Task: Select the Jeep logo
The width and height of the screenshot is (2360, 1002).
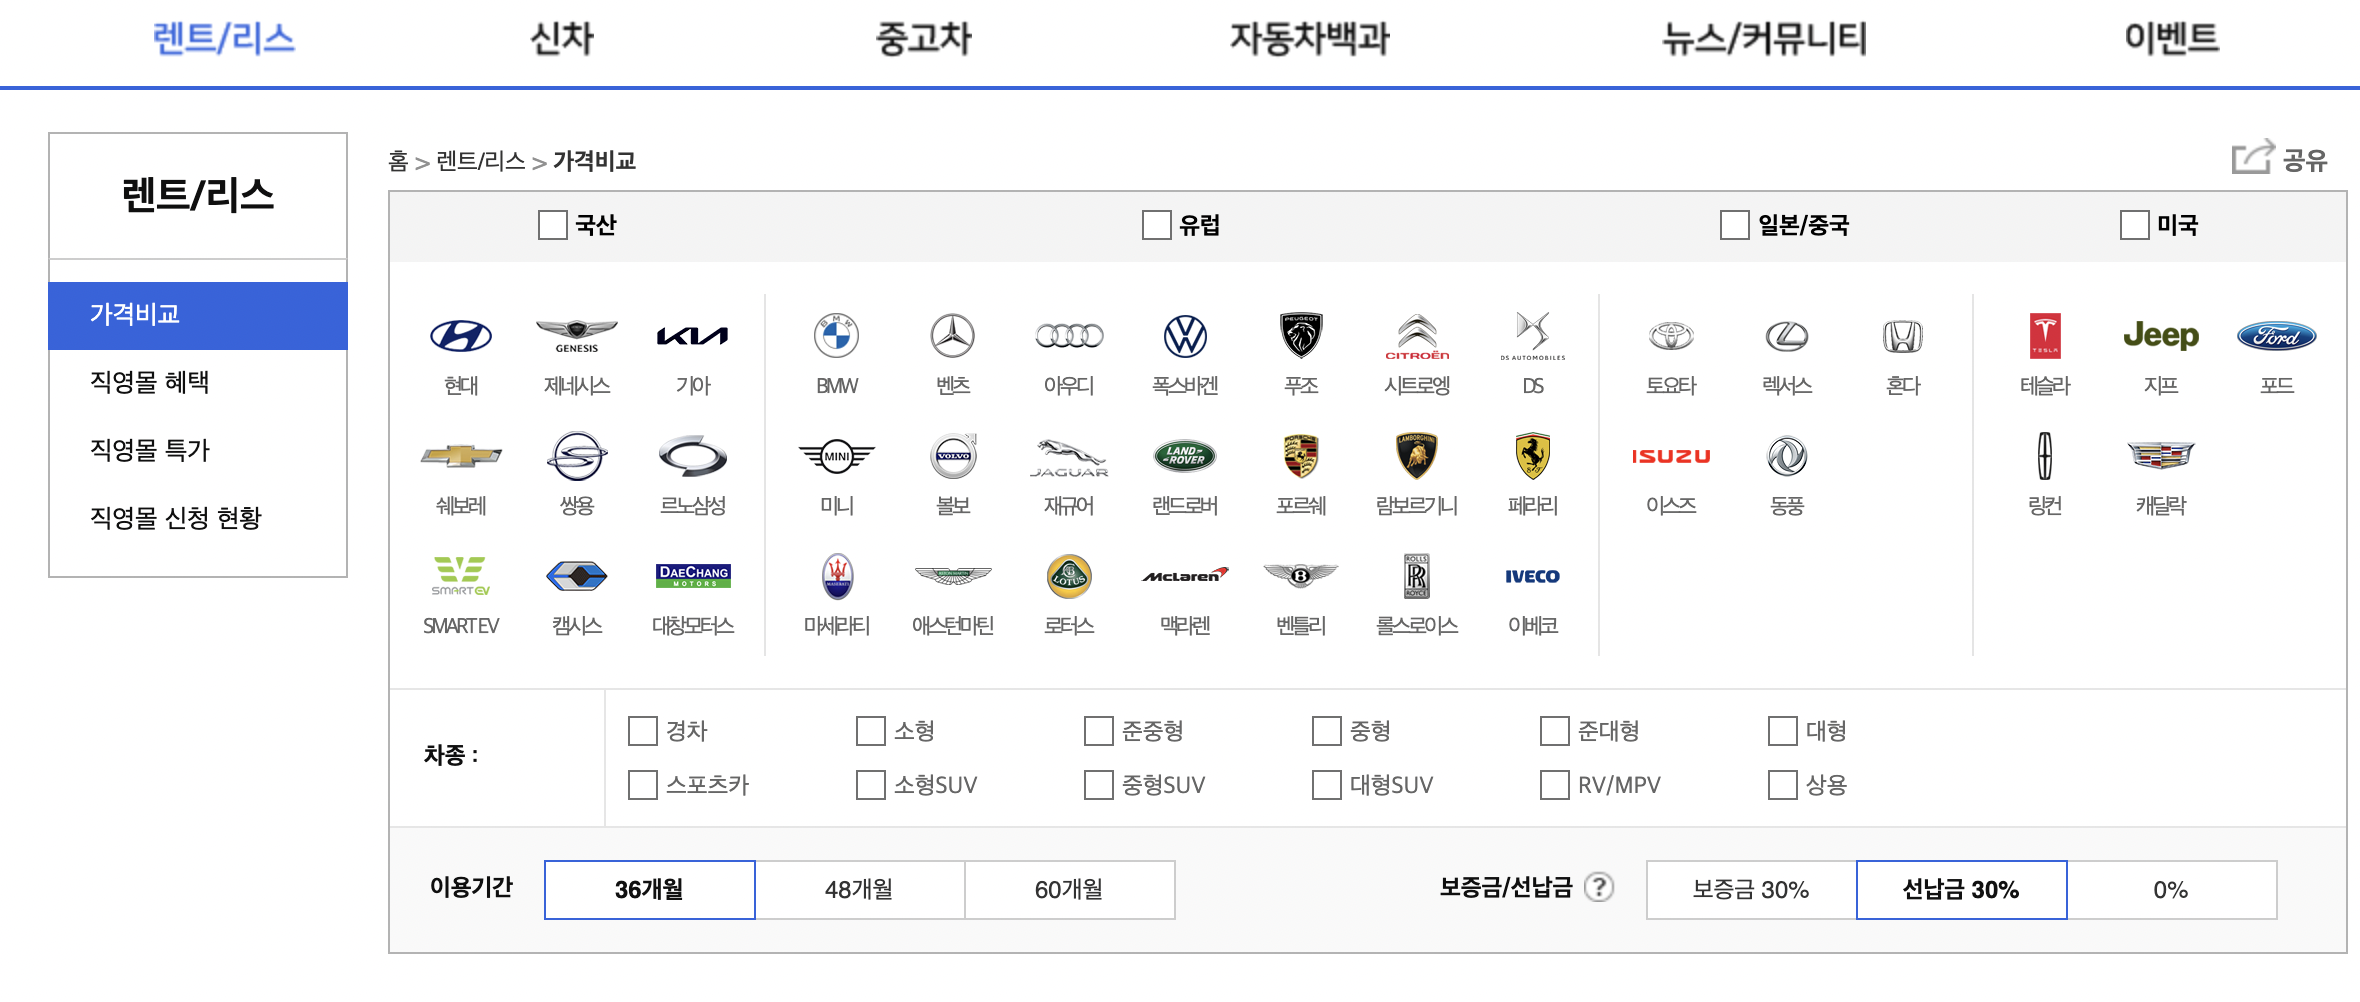Action: (x=2161, y=335)
